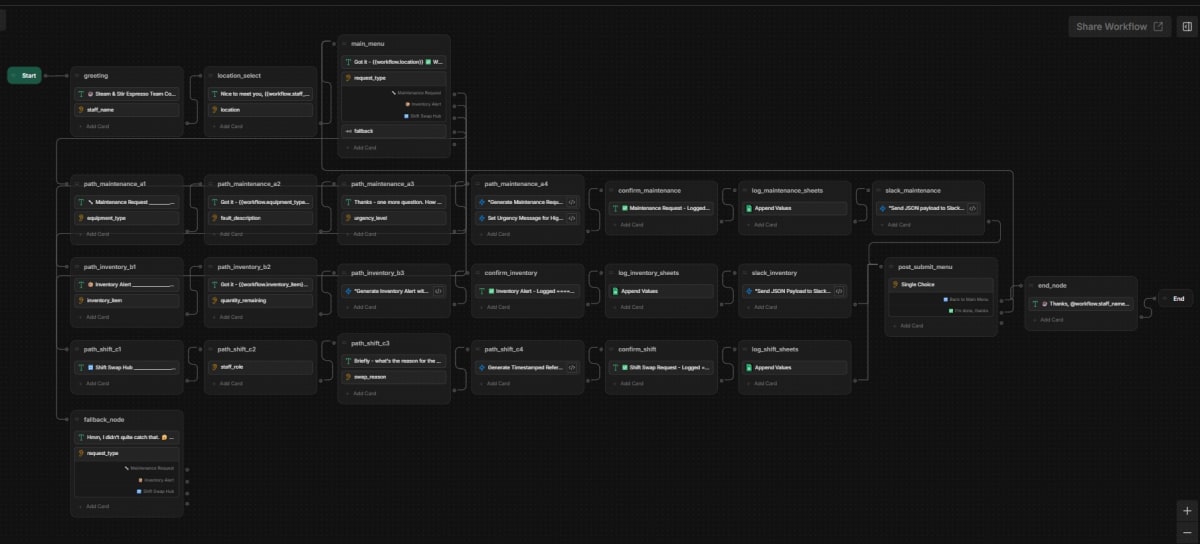1200x544 pixels.
Task: Click the capture icon beside location field
Action: coord(215,109)
